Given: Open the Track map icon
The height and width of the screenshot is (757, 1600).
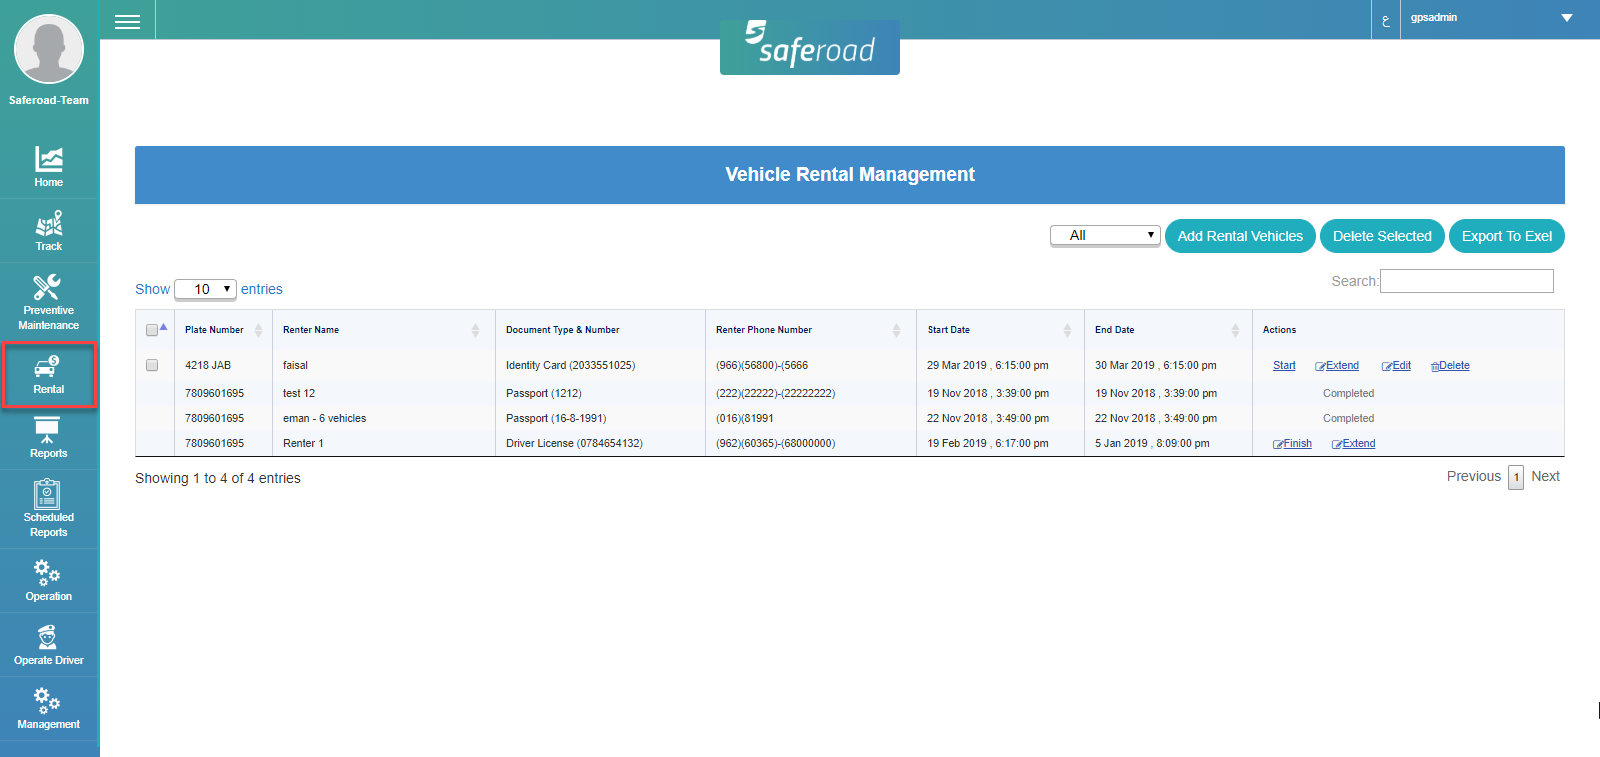Looking at the screenshot, I should point(48,224).
